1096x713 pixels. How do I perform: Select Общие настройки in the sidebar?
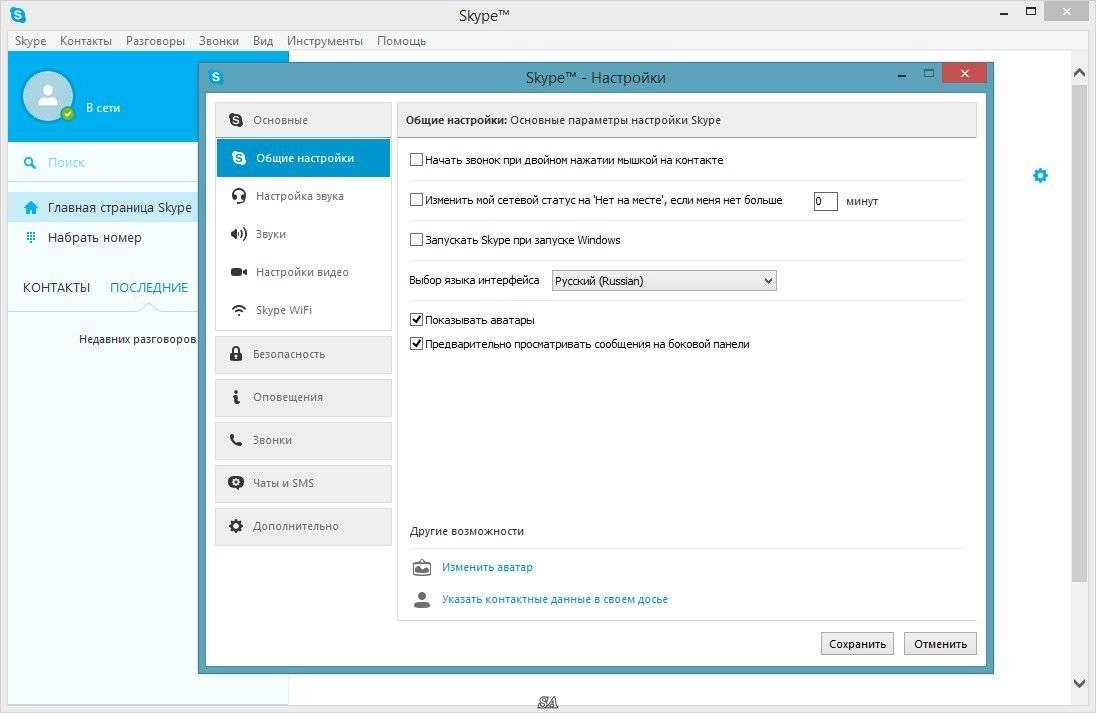tap(303, 158)
